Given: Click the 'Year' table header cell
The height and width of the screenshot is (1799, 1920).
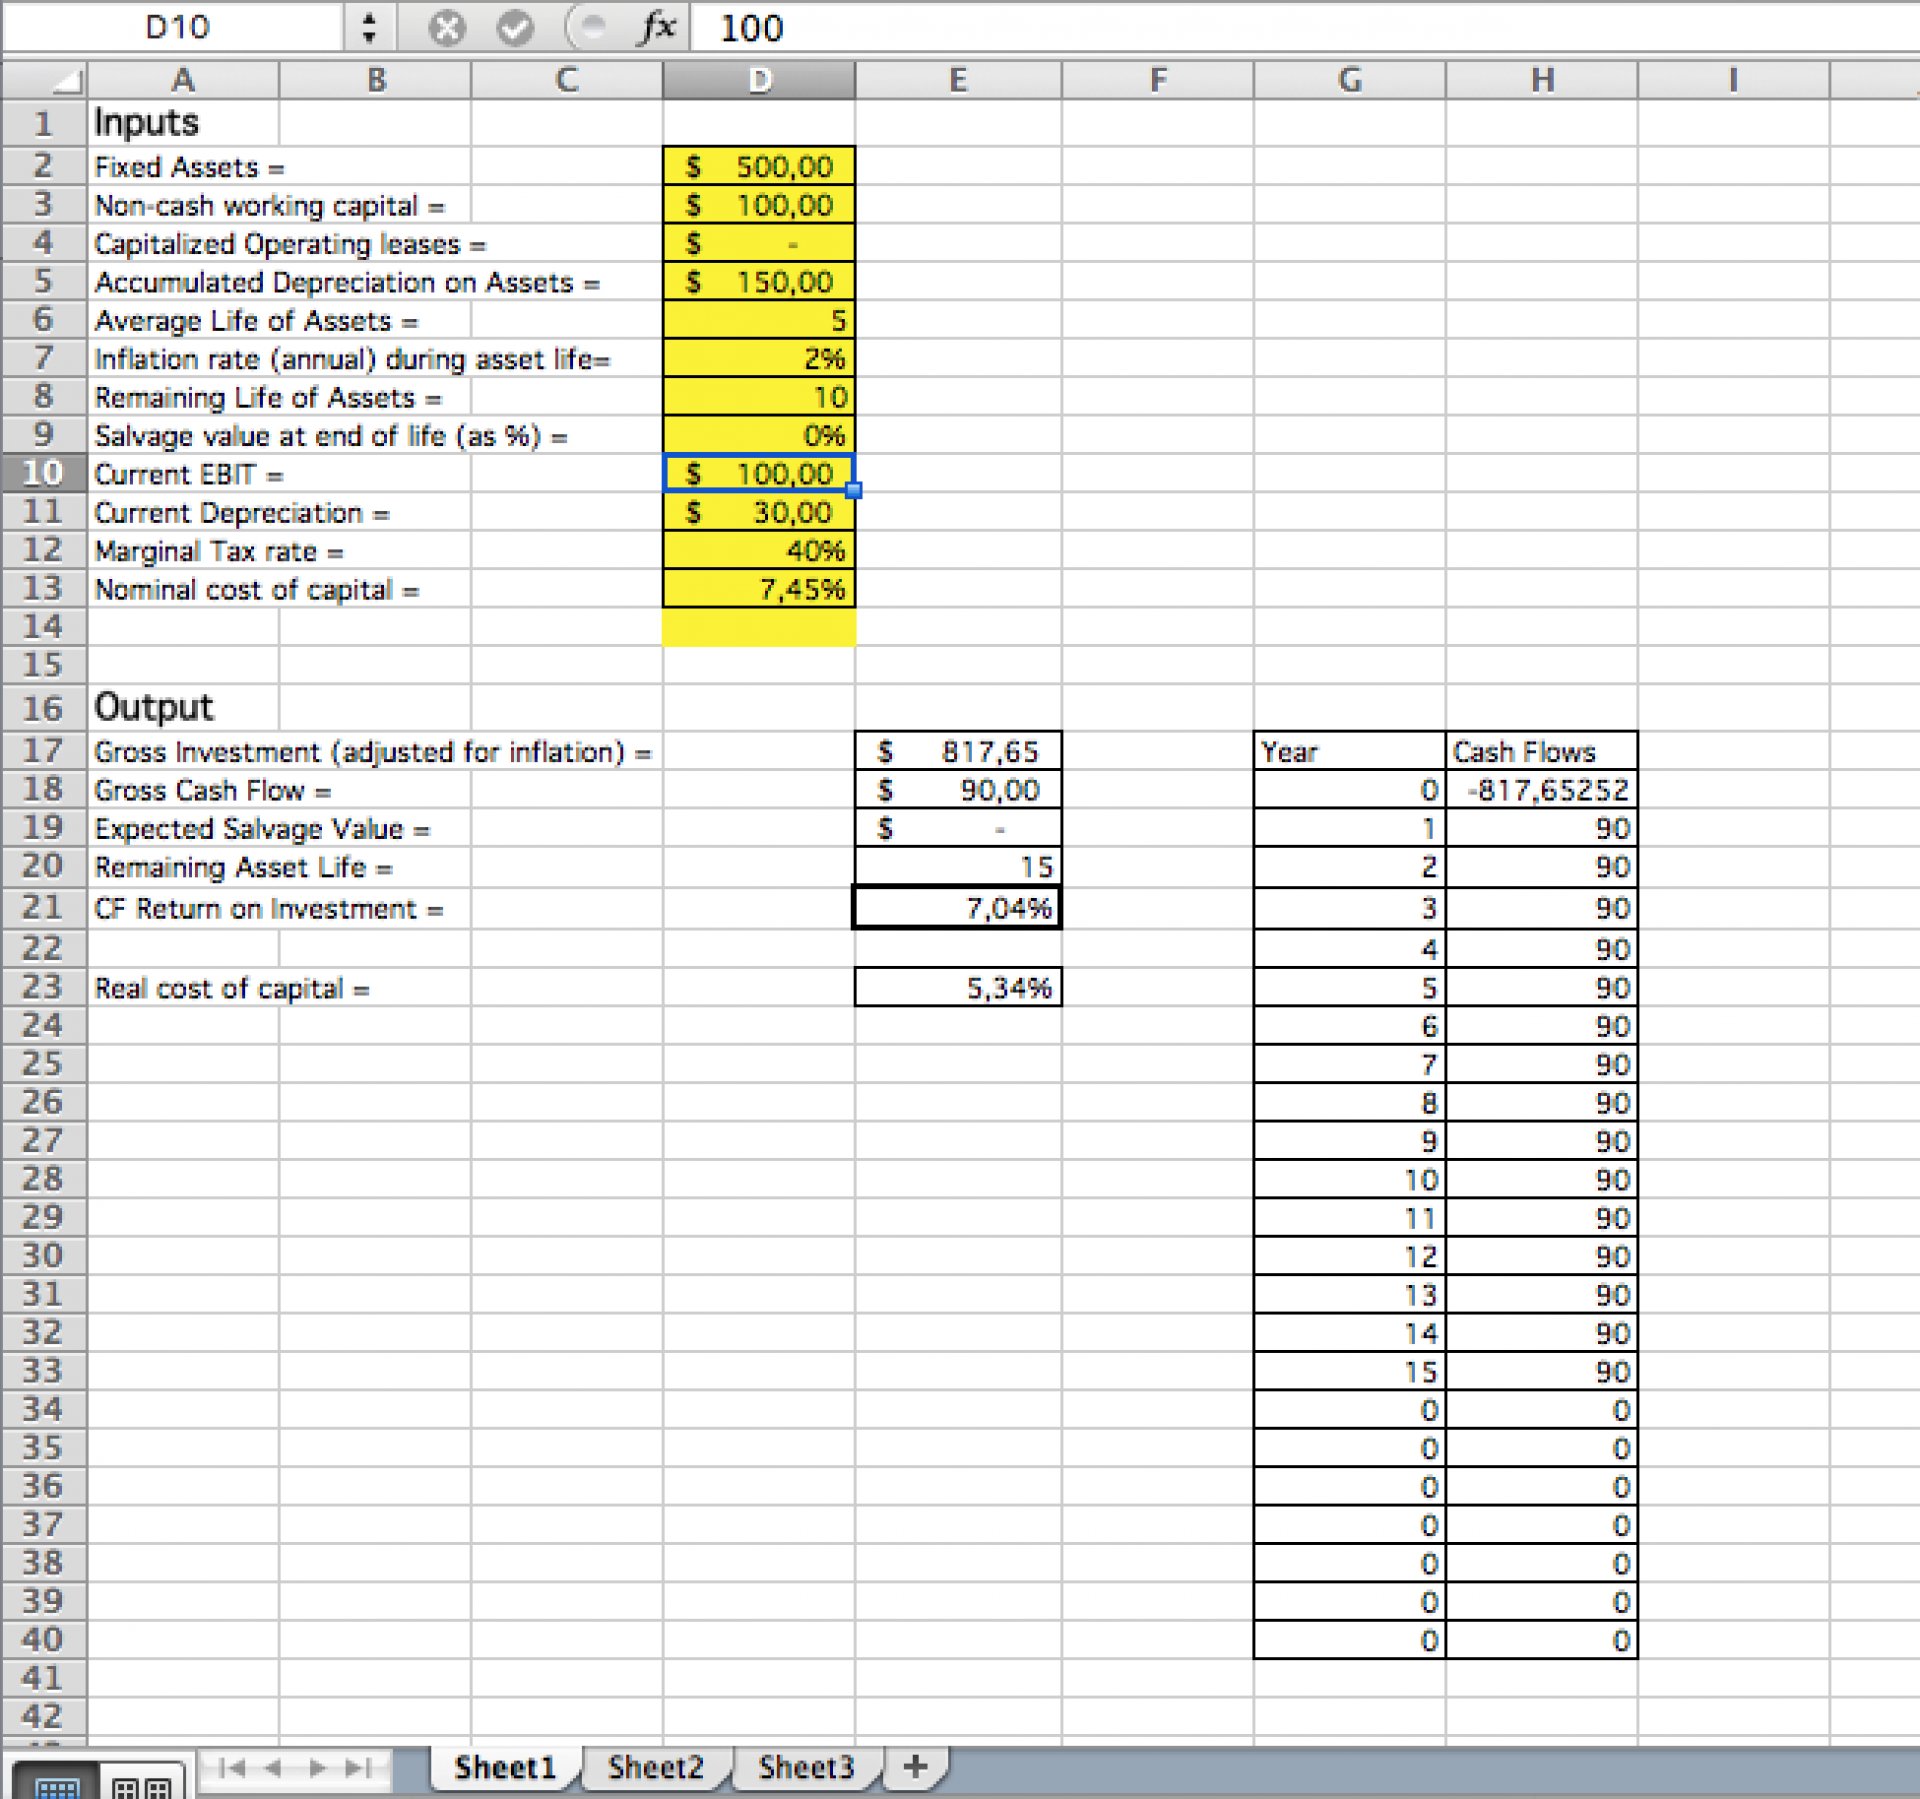Looking at the screenshot, I should [x=1350, y=751].
